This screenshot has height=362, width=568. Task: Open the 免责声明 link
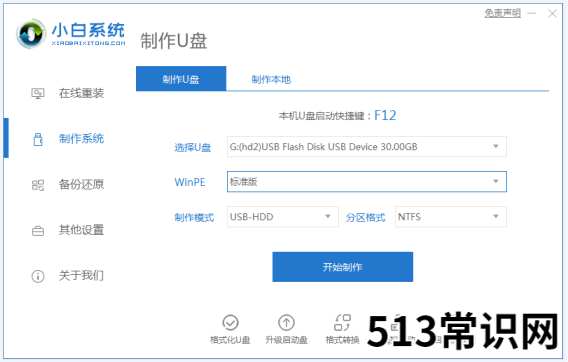[502, 13]
